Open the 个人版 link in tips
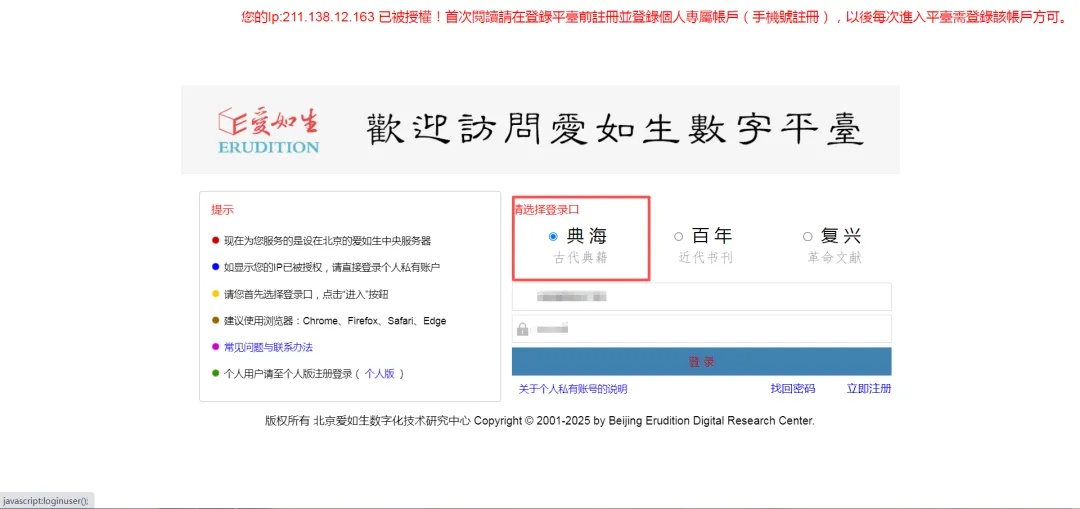 pyautogui.click(x=380, y=374)
